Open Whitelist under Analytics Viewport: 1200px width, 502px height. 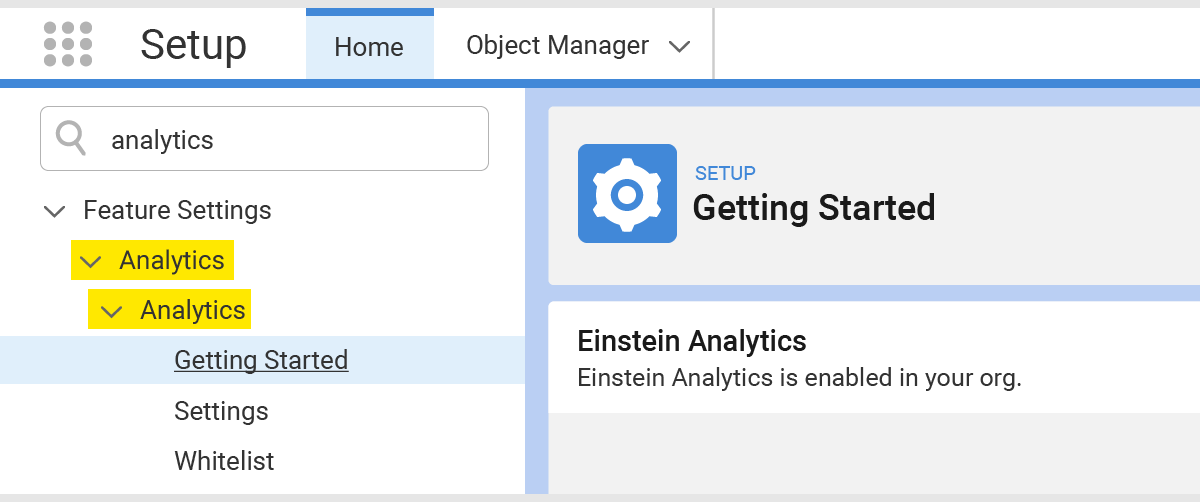[x=224, y=461]
